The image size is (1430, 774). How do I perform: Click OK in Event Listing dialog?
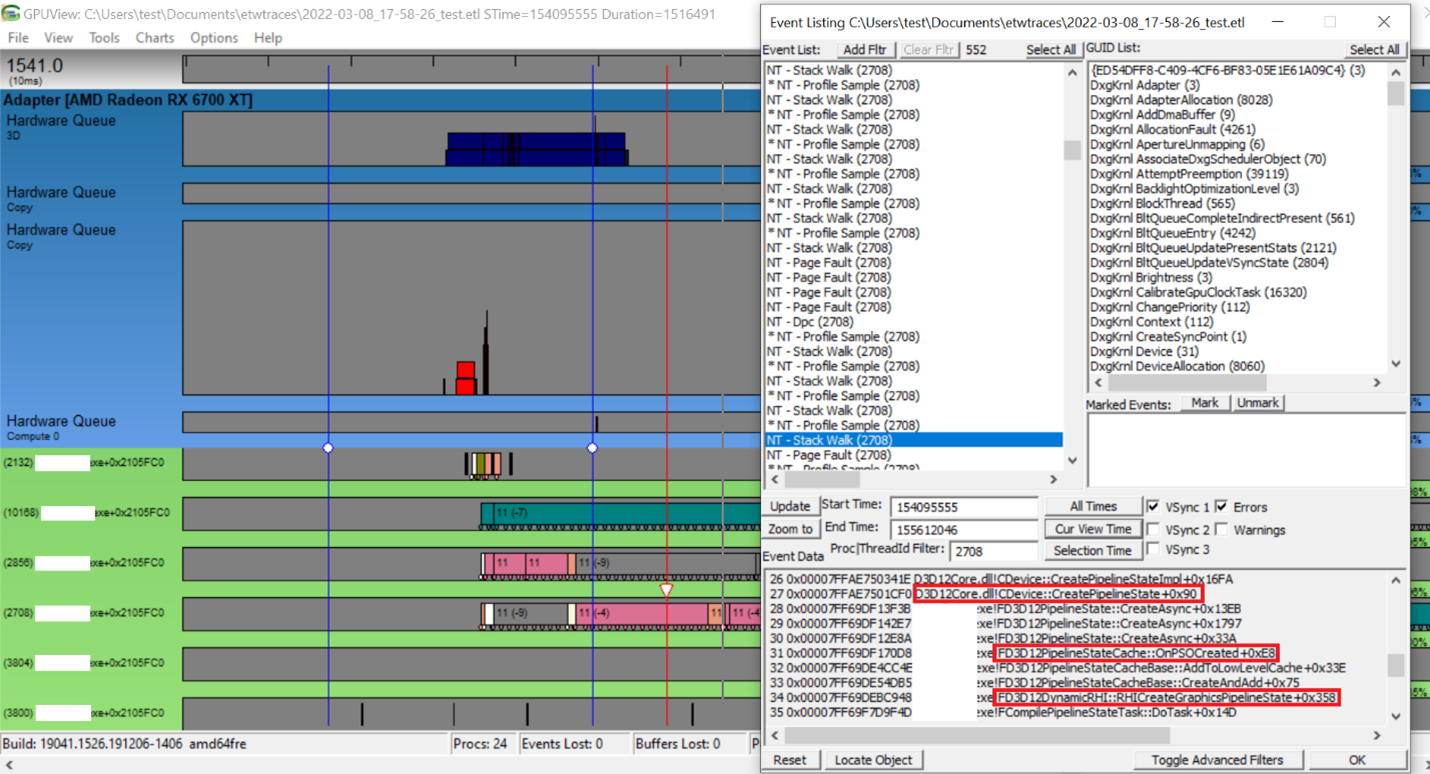(1356, 760)
